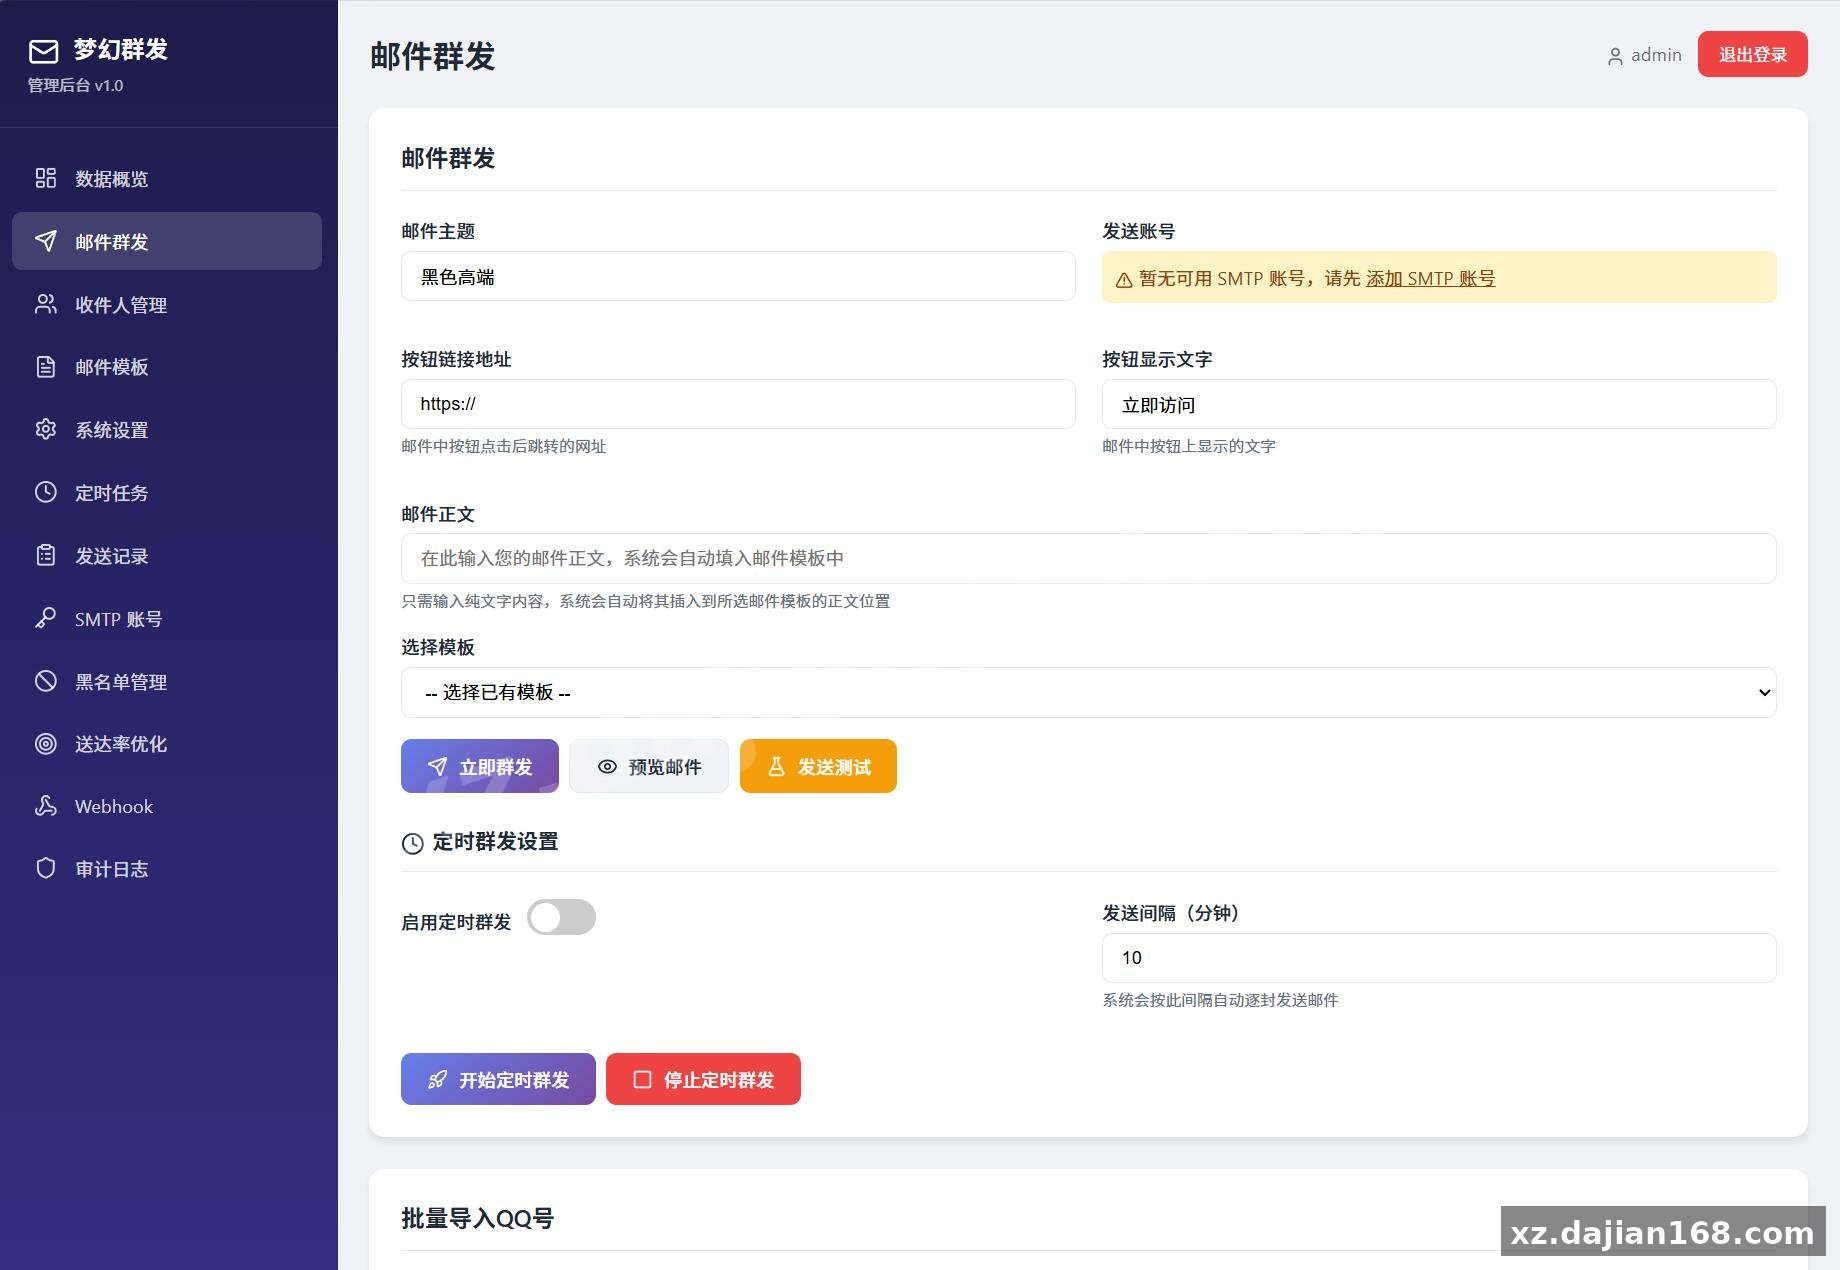Open 发送记录 page
Viewport: 1840px width, 1270px height.
pos(167,555)
